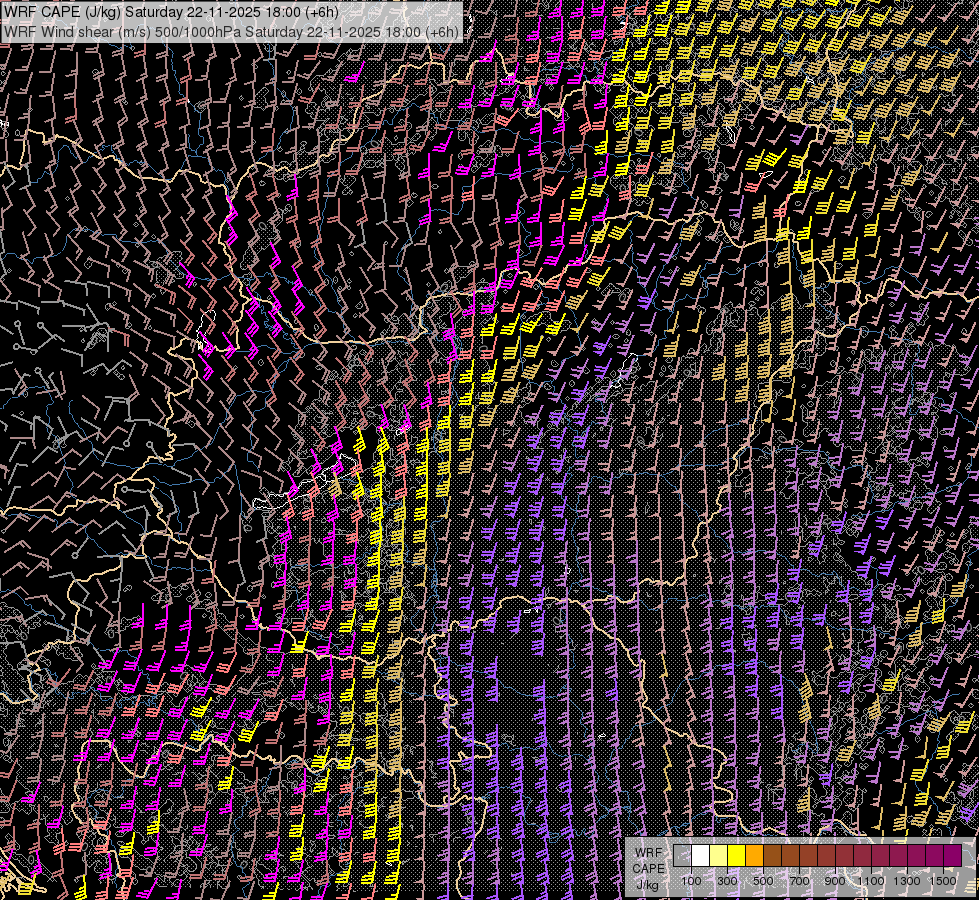Click the 100 label in legend

pyautogui.click(x=691, y=880)
